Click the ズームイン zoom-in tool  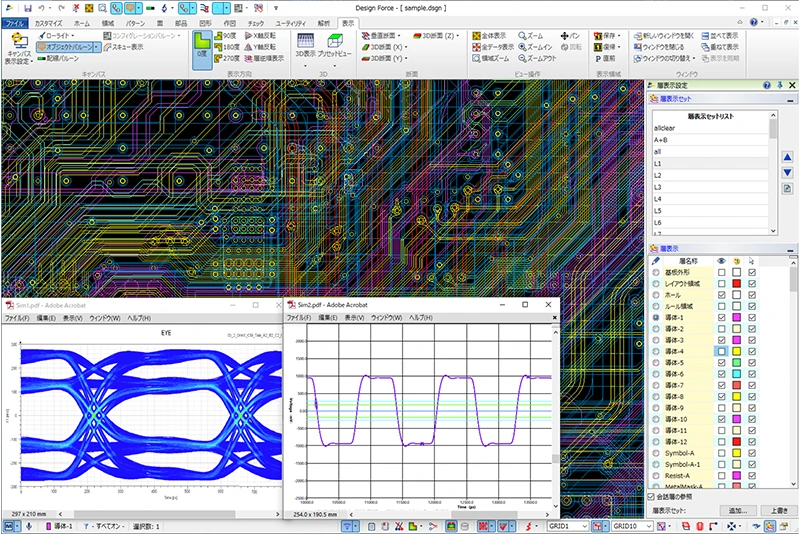point(535,47)
